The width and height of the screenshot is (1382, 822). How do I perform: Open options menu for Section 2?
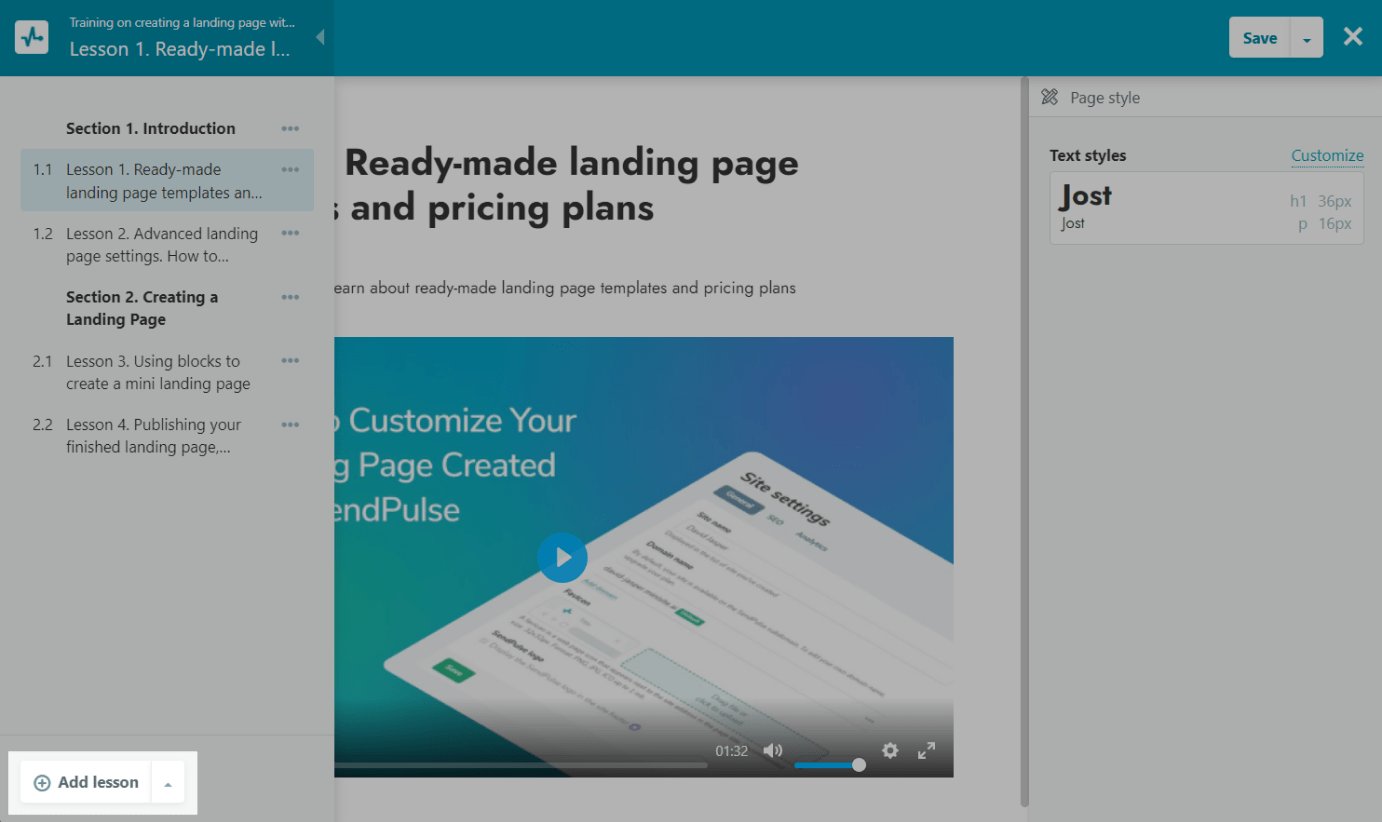click(290, 298)
